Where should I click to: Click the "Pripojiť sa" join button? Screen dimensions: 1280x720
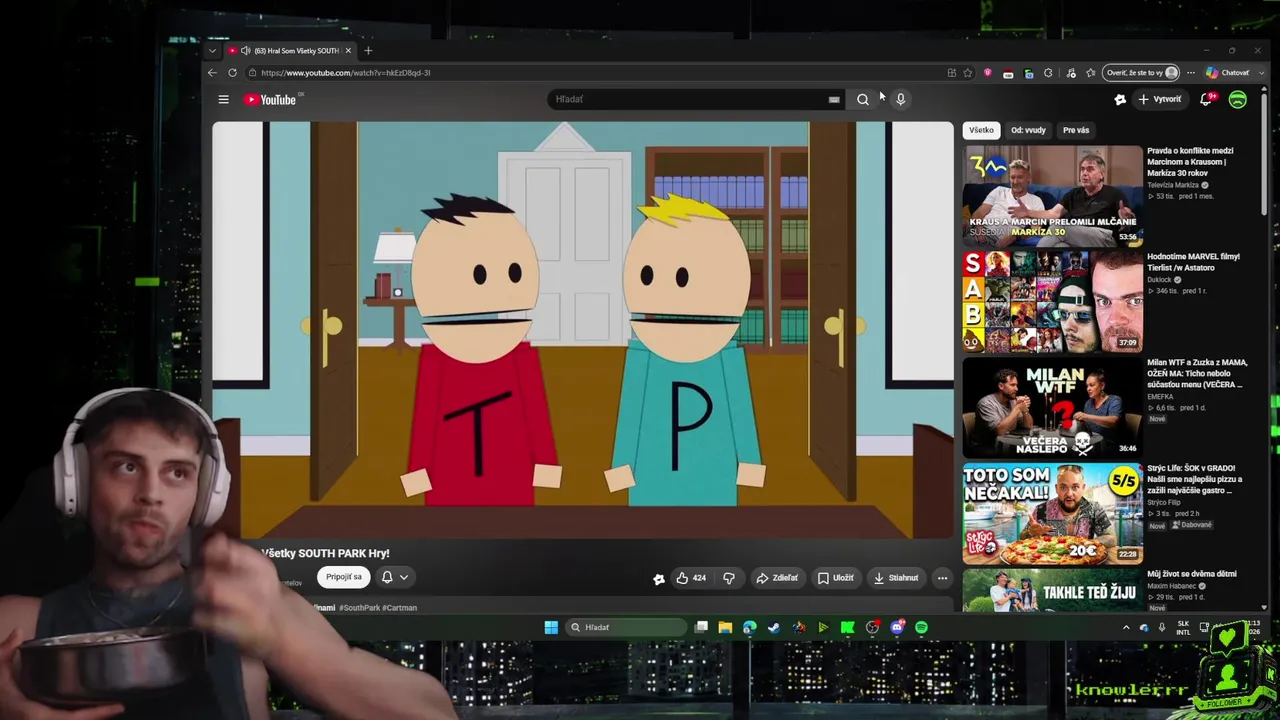(343, 577)
